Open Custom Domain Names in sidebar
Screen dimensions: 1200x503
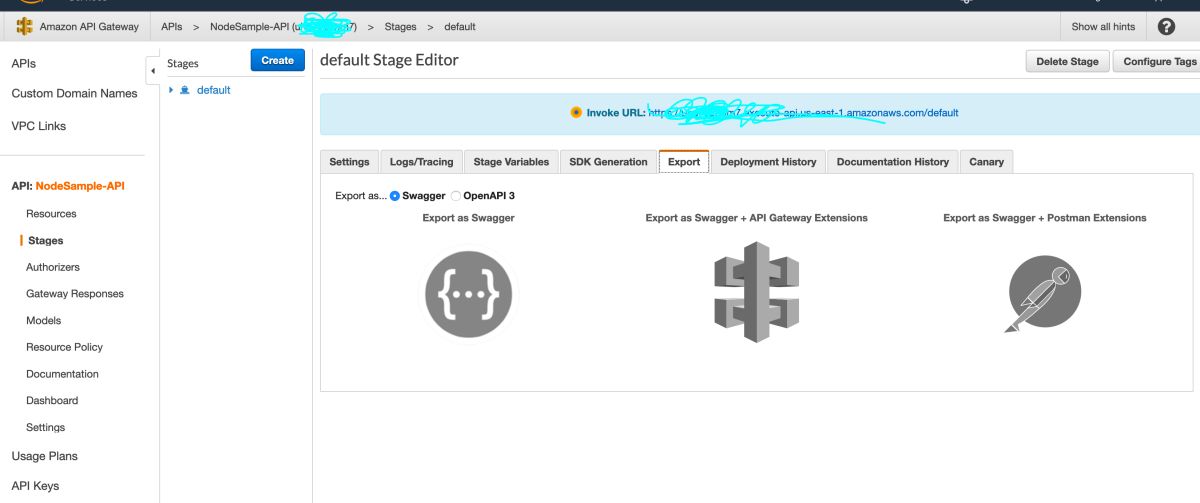(x=74, y=94)
